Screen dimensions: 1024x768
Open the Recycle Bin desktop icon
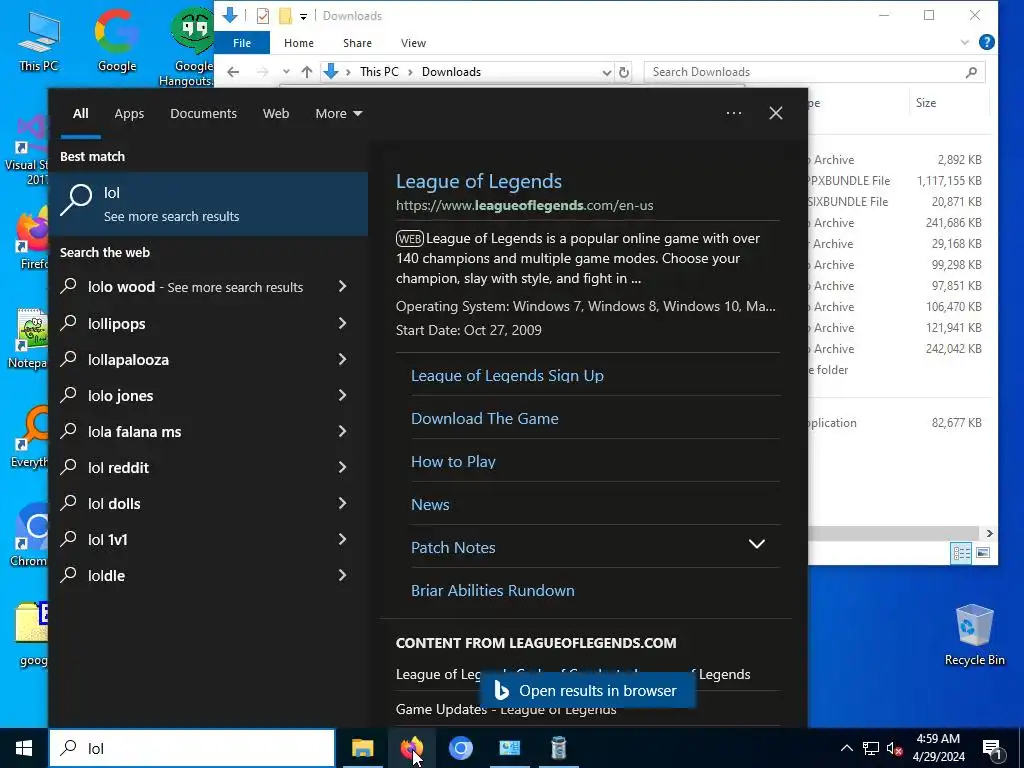pos(974,635)
